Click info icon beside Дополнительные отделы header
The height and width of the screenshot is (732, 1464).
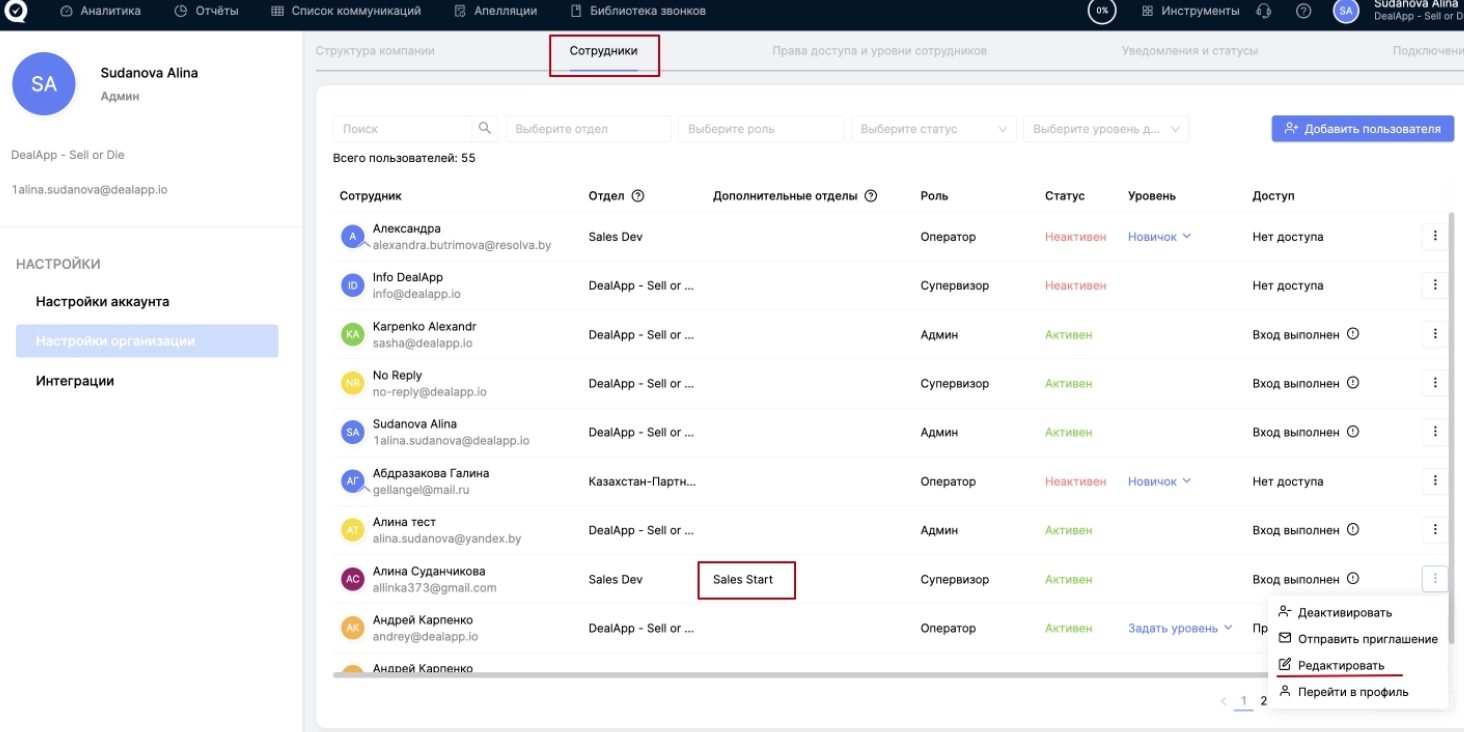coord(870,196)
